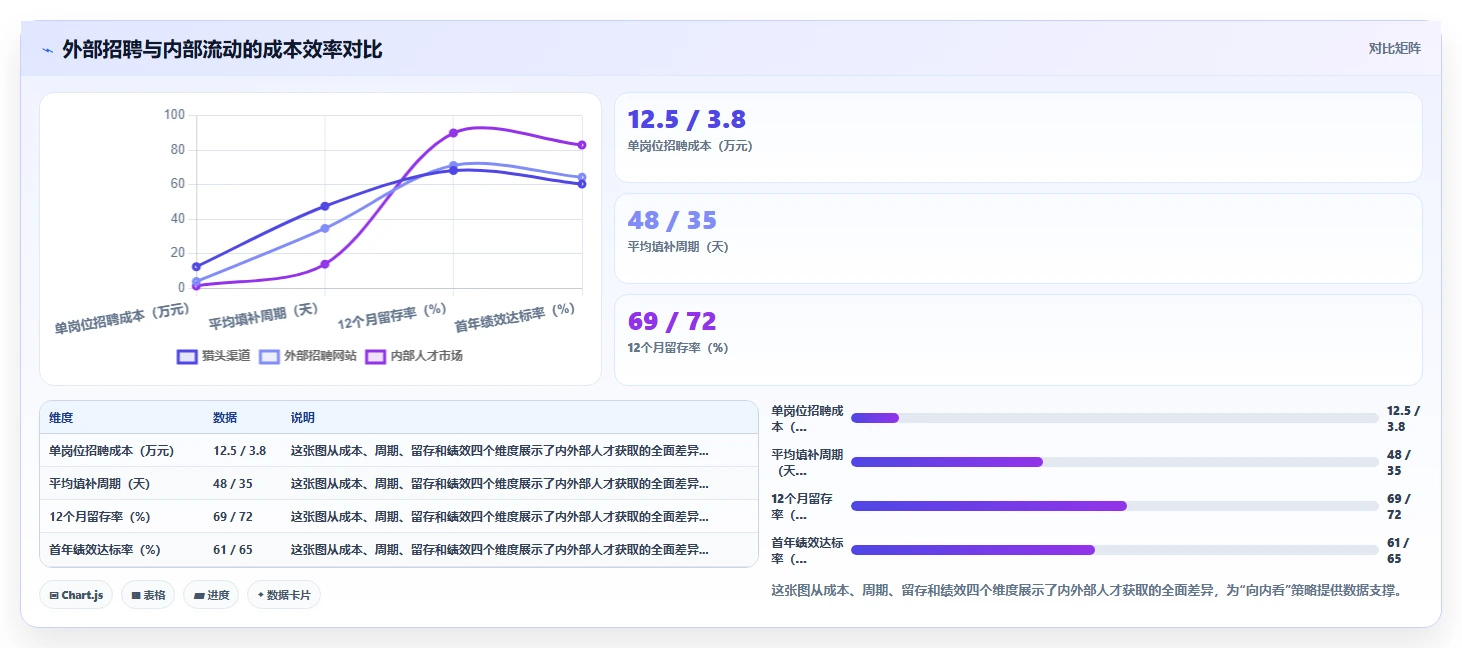Toggle the 外部招聘网站 legend entry
The width and height of the screenshot is (1462, 648).
[x=308, y=356]
